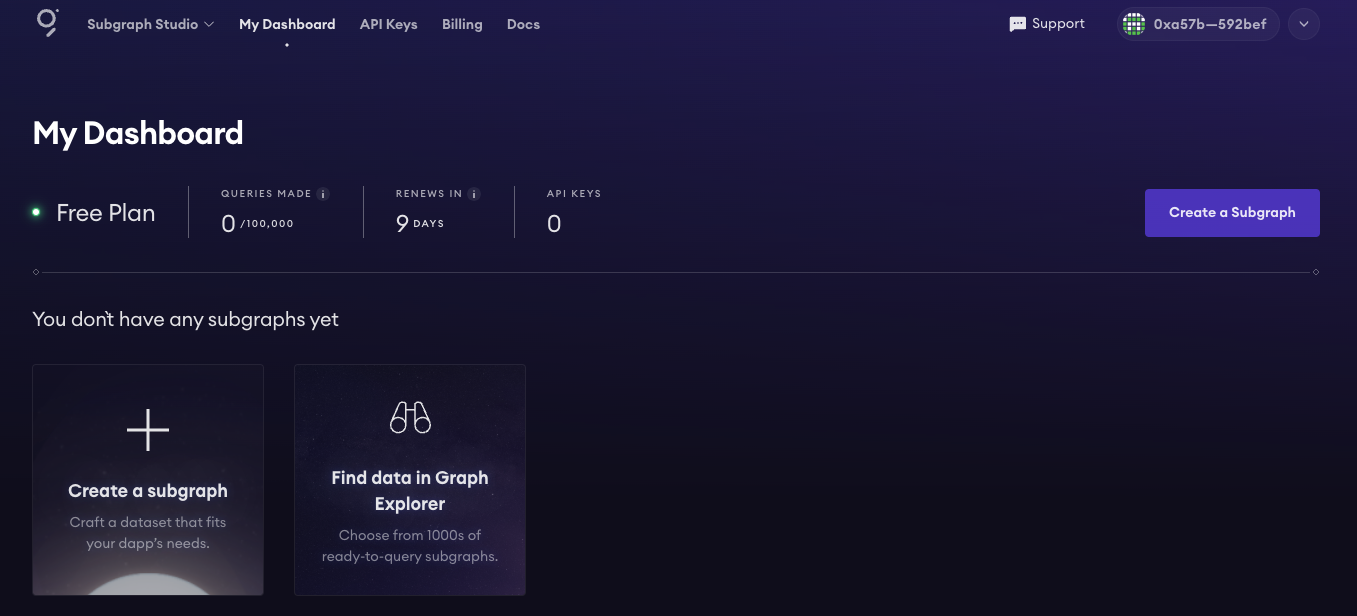Click the Renews In info icon
Image resolution: width=1357 pixels, height=616 pixels.
tap(474, 194)
